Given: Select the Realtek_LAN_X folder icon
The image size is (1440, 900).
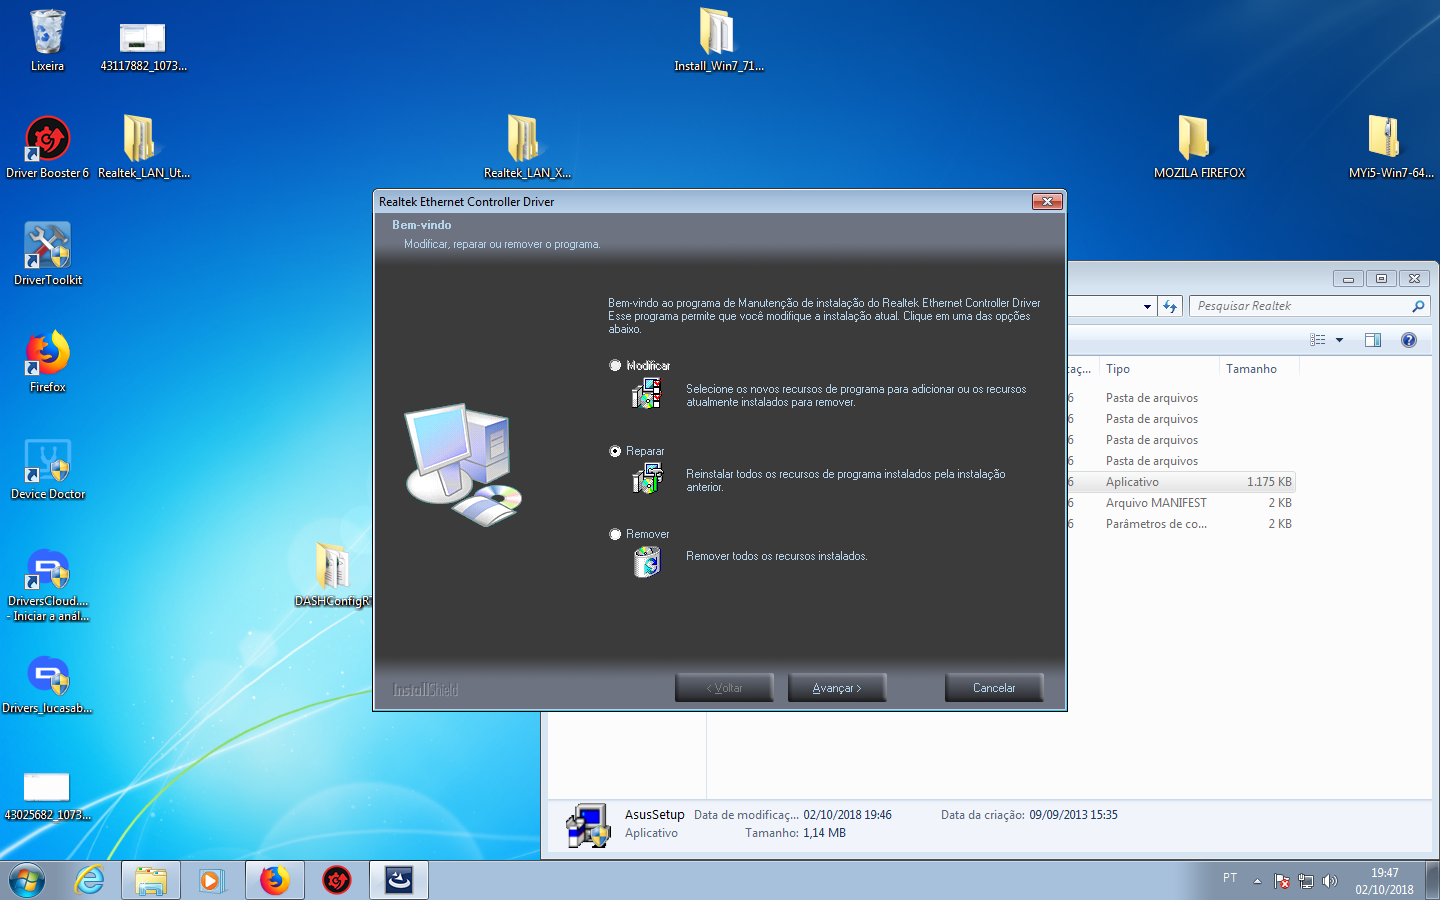Looking at the screenshot, I should 527,147.
